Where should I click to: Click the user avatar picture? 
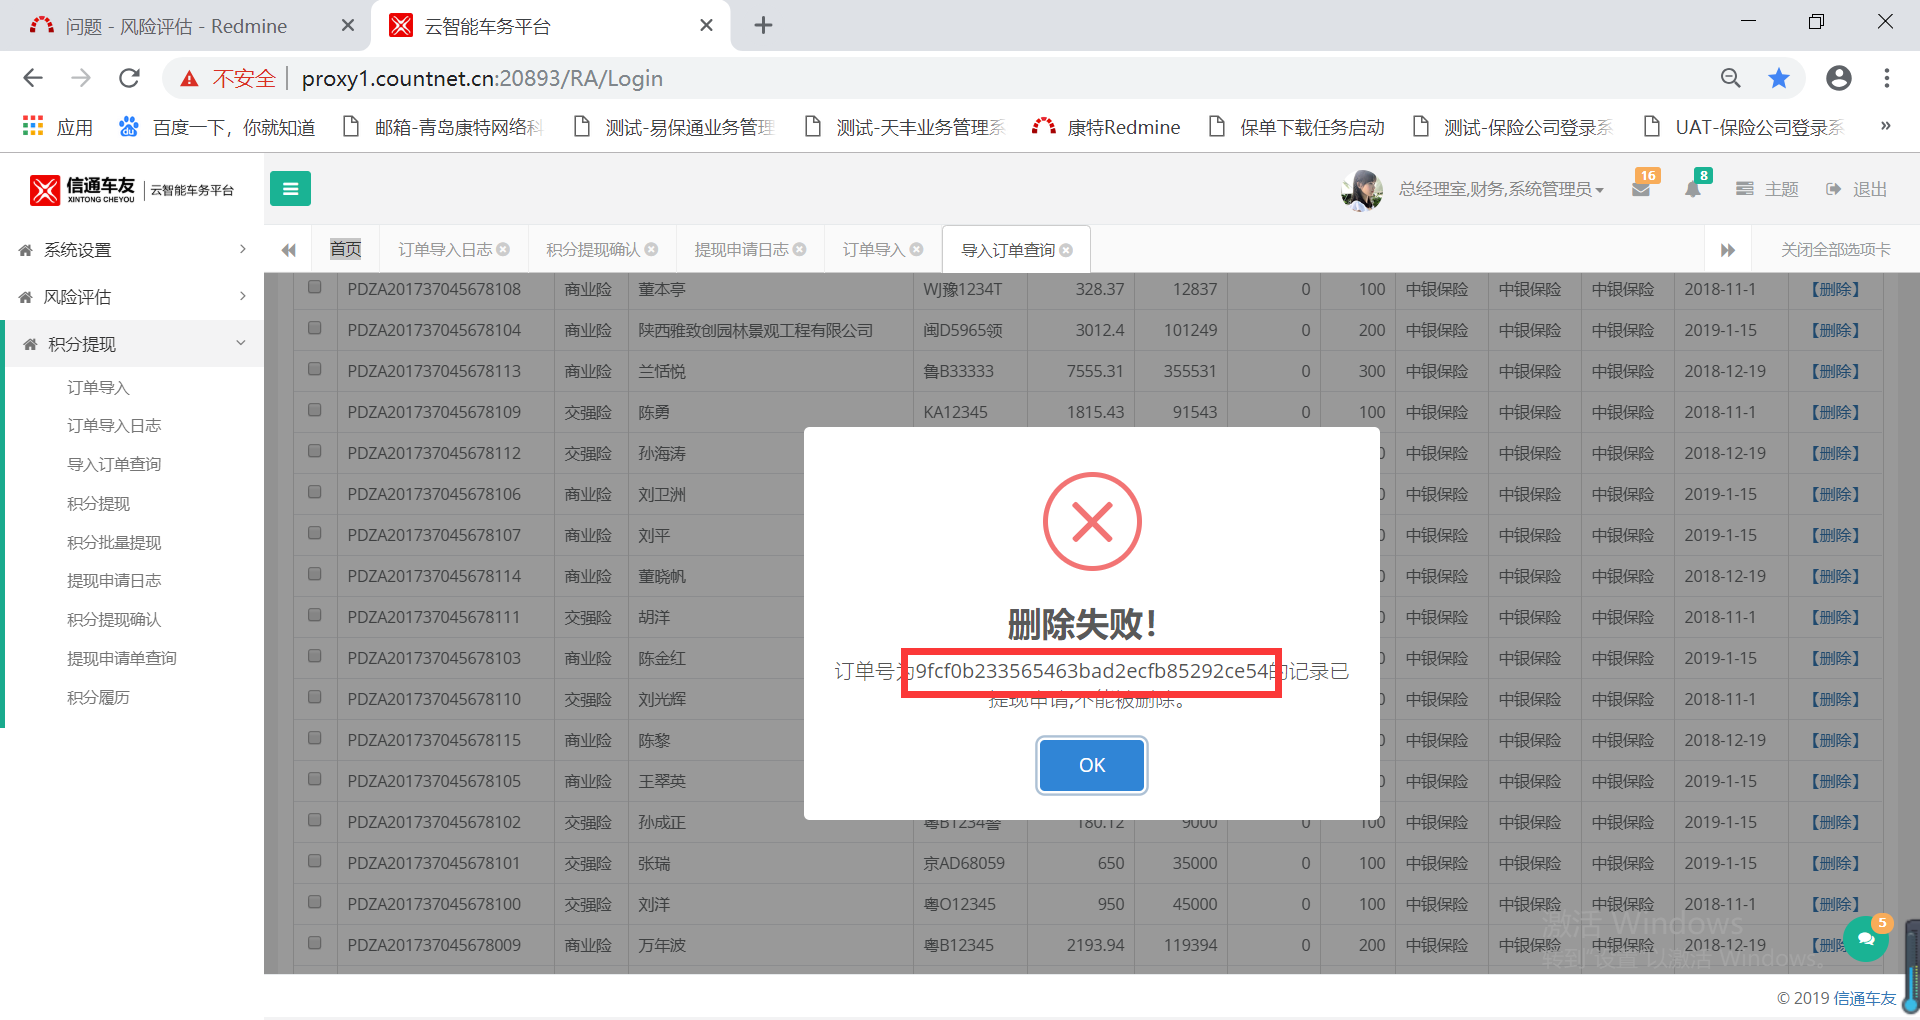[x=1361, y=189]
